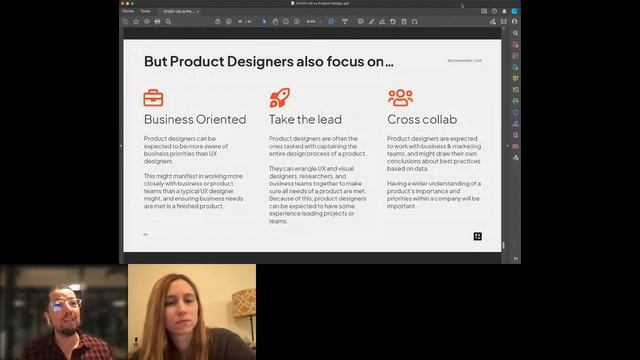
Task: Click the undo arrow icon at toolbar end
Action: point(414,21)
